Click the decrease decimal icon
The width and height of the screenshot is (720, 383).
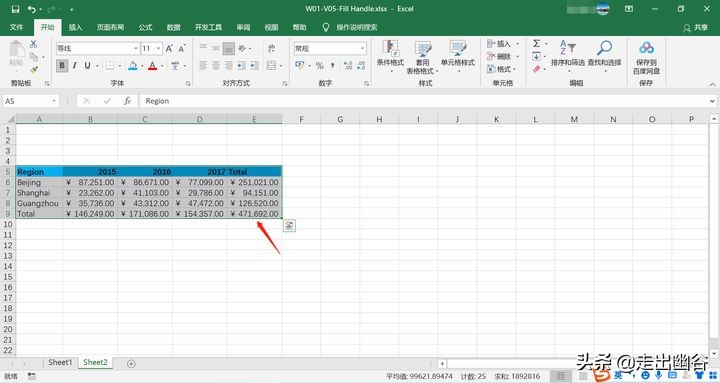[x=361, y=66]
